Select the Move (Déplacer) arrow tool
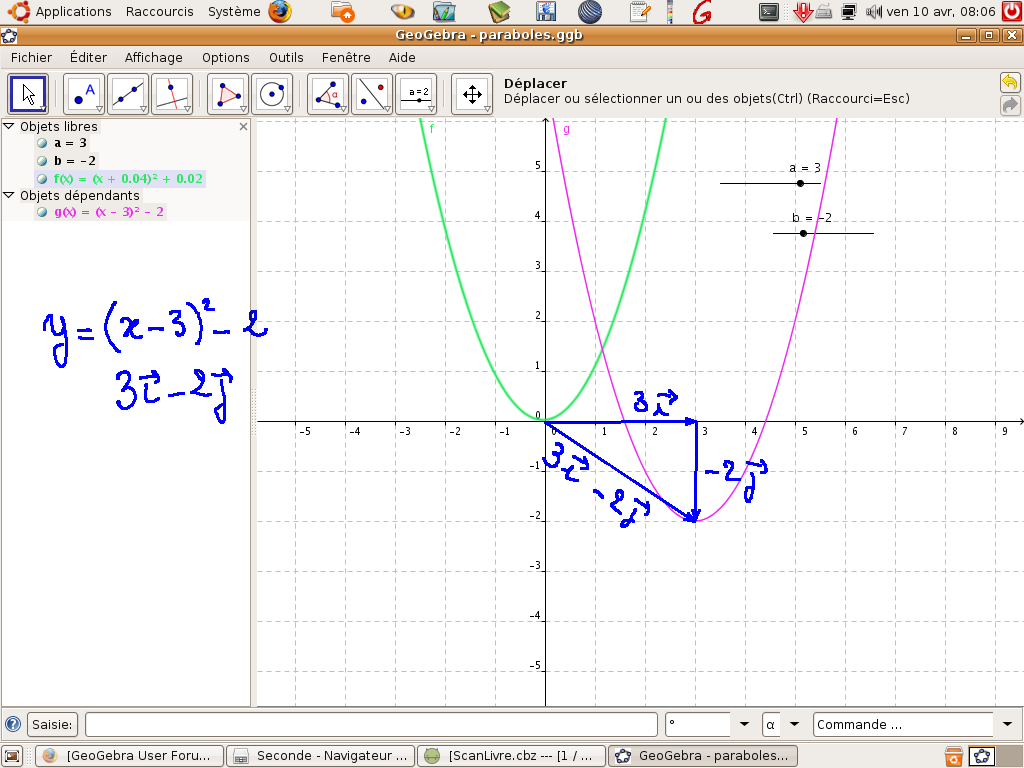This screenshot has height=768, width=1024. (28, 95)
